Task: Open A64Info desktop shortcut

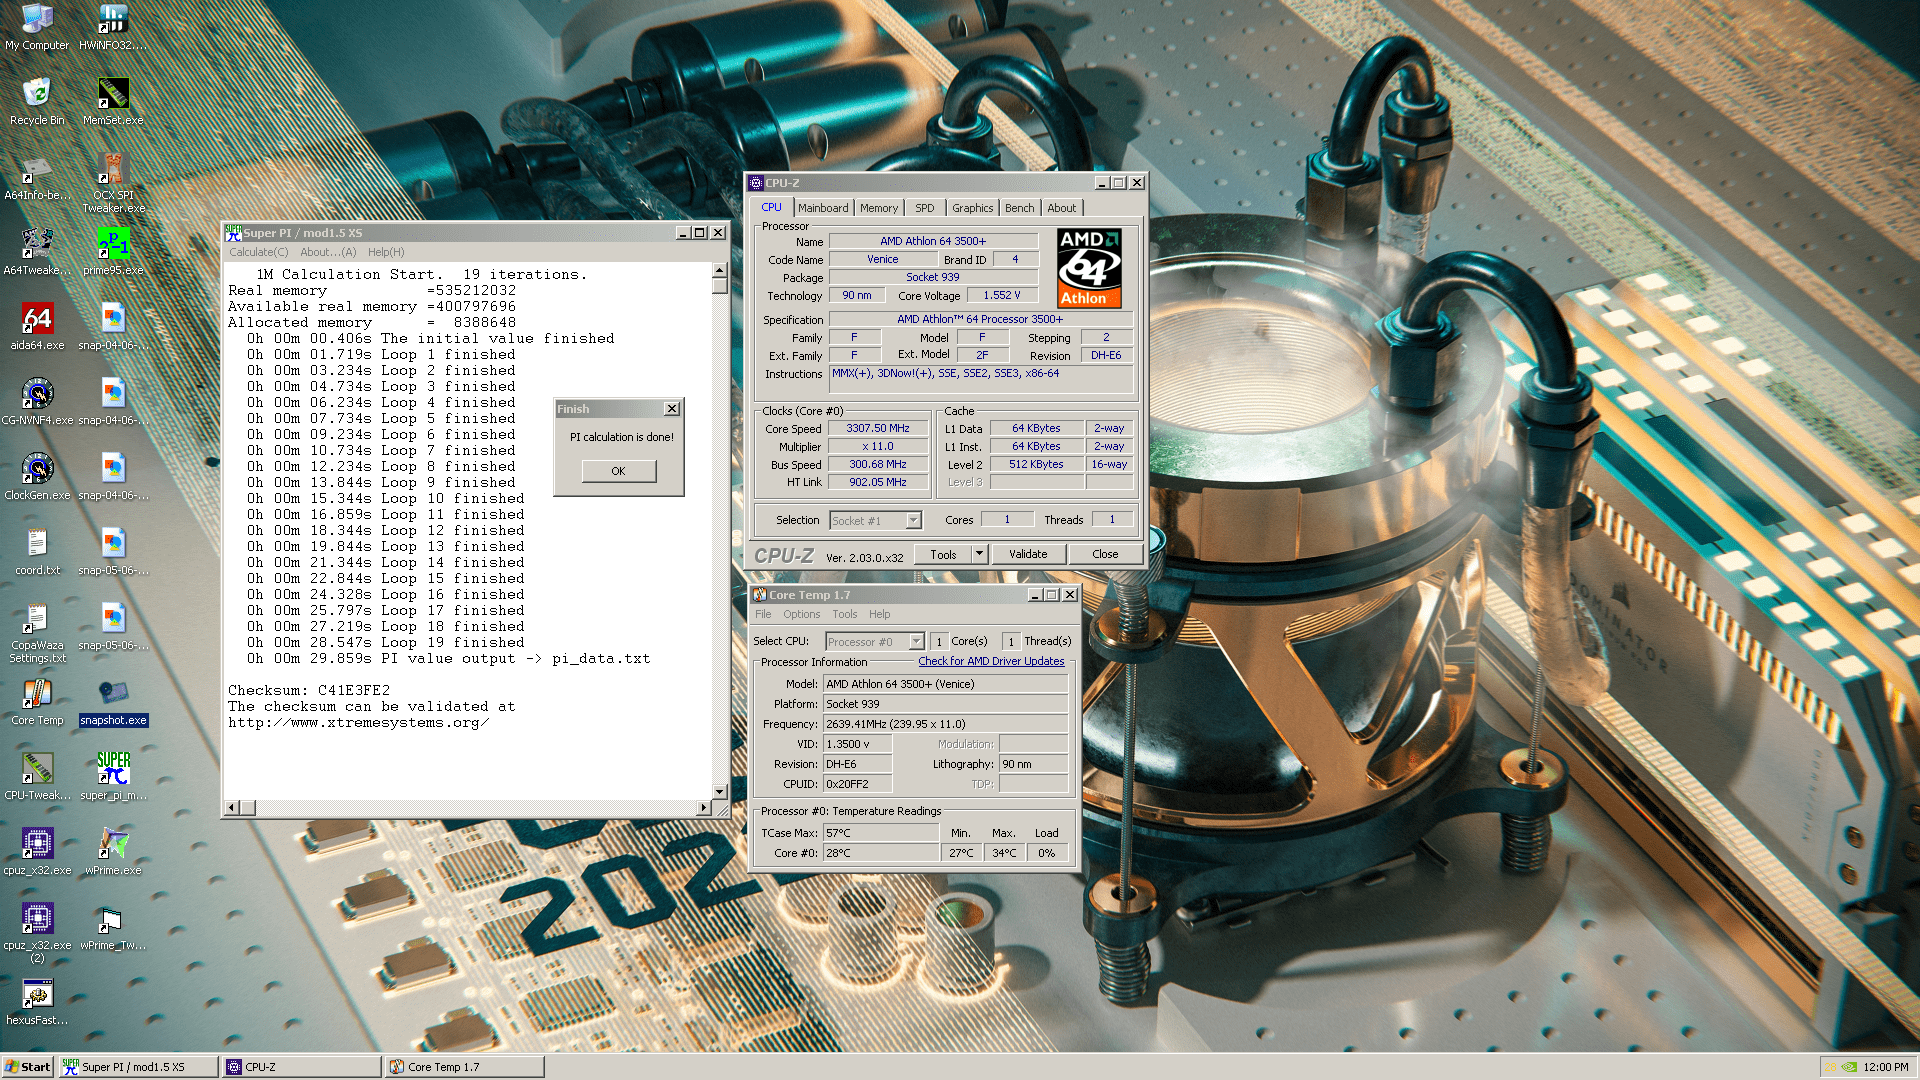Action: click(x=37, y=177)
